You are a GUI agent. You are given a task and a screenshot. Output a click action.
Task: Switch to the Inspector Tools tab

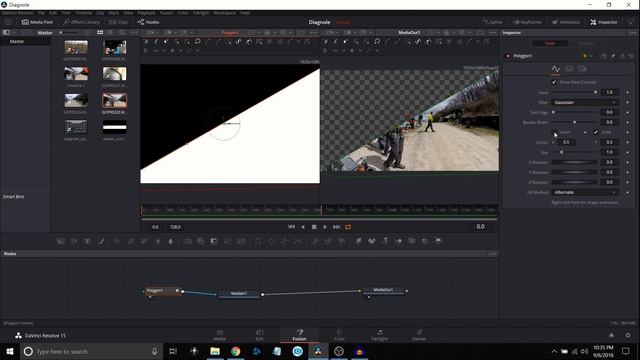[550, 43]
